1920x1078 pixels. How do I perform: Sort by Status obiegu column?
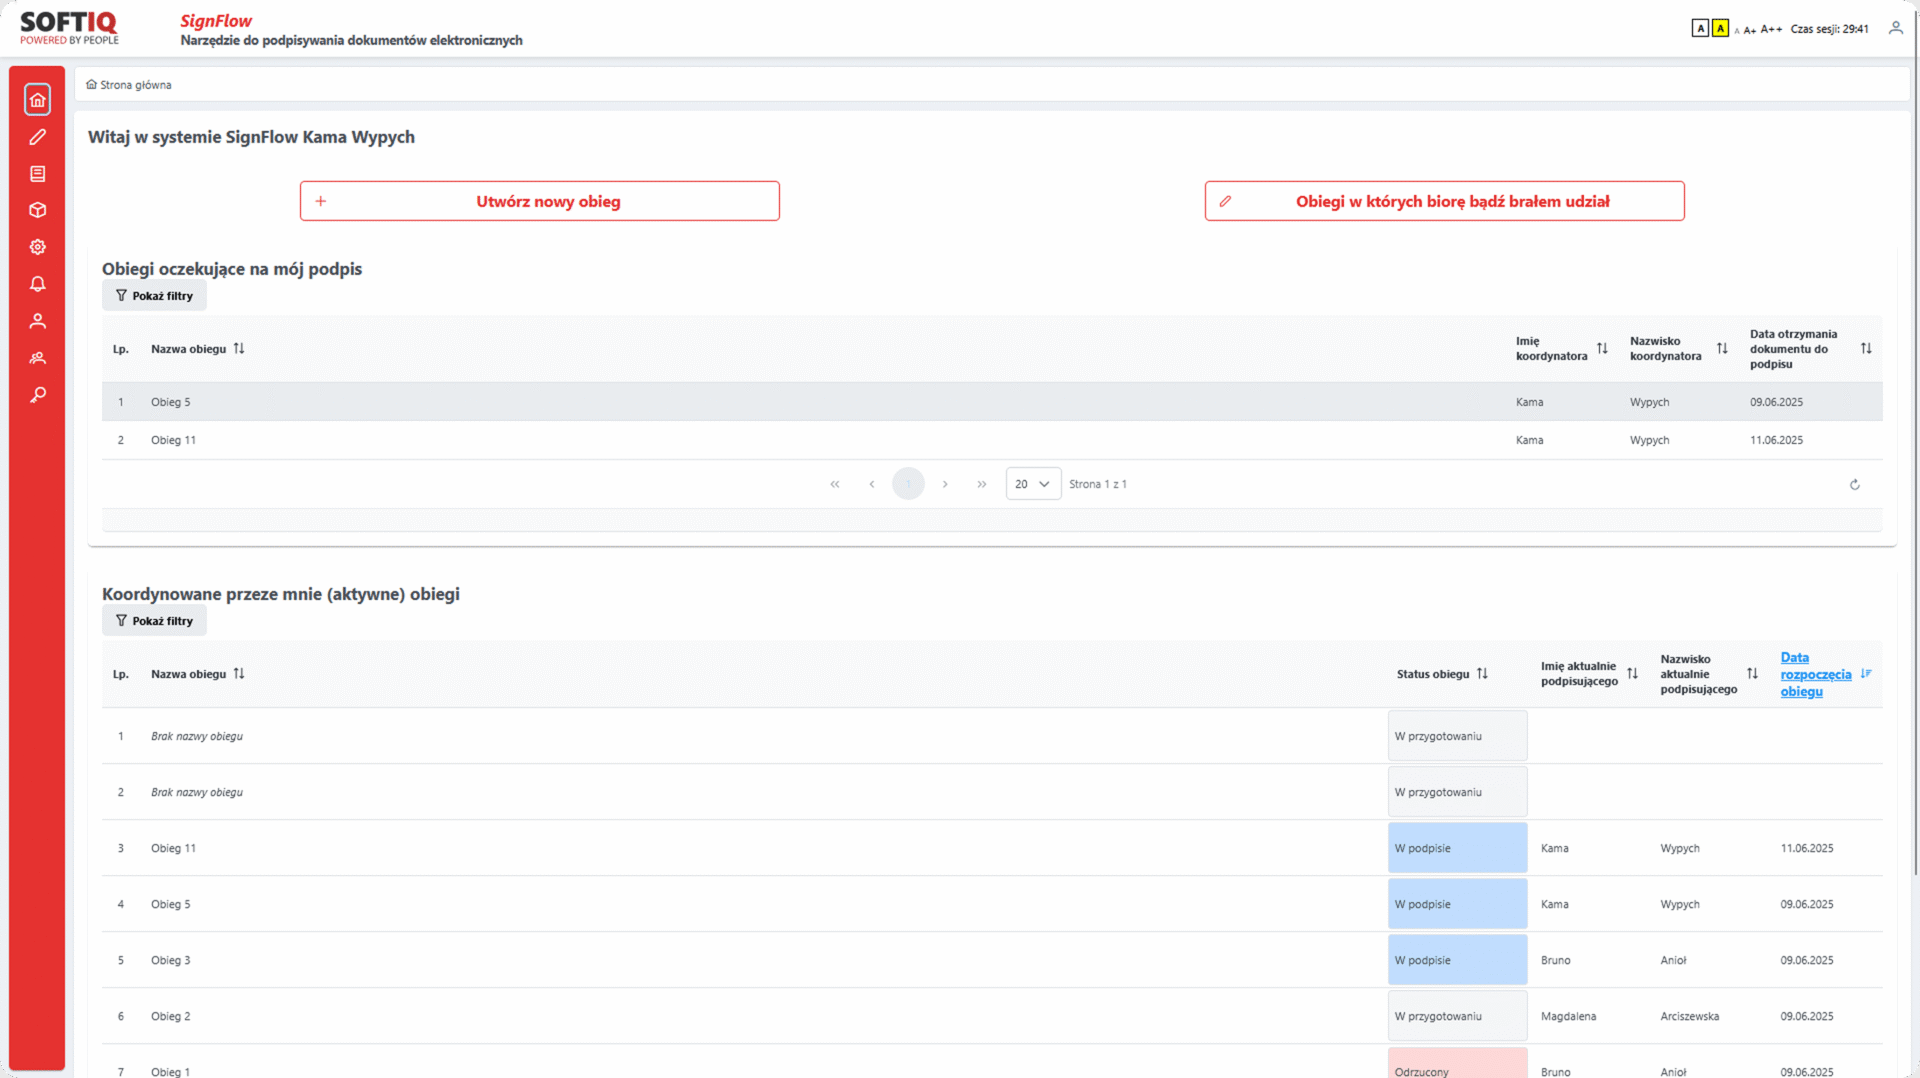(1482, 674)
